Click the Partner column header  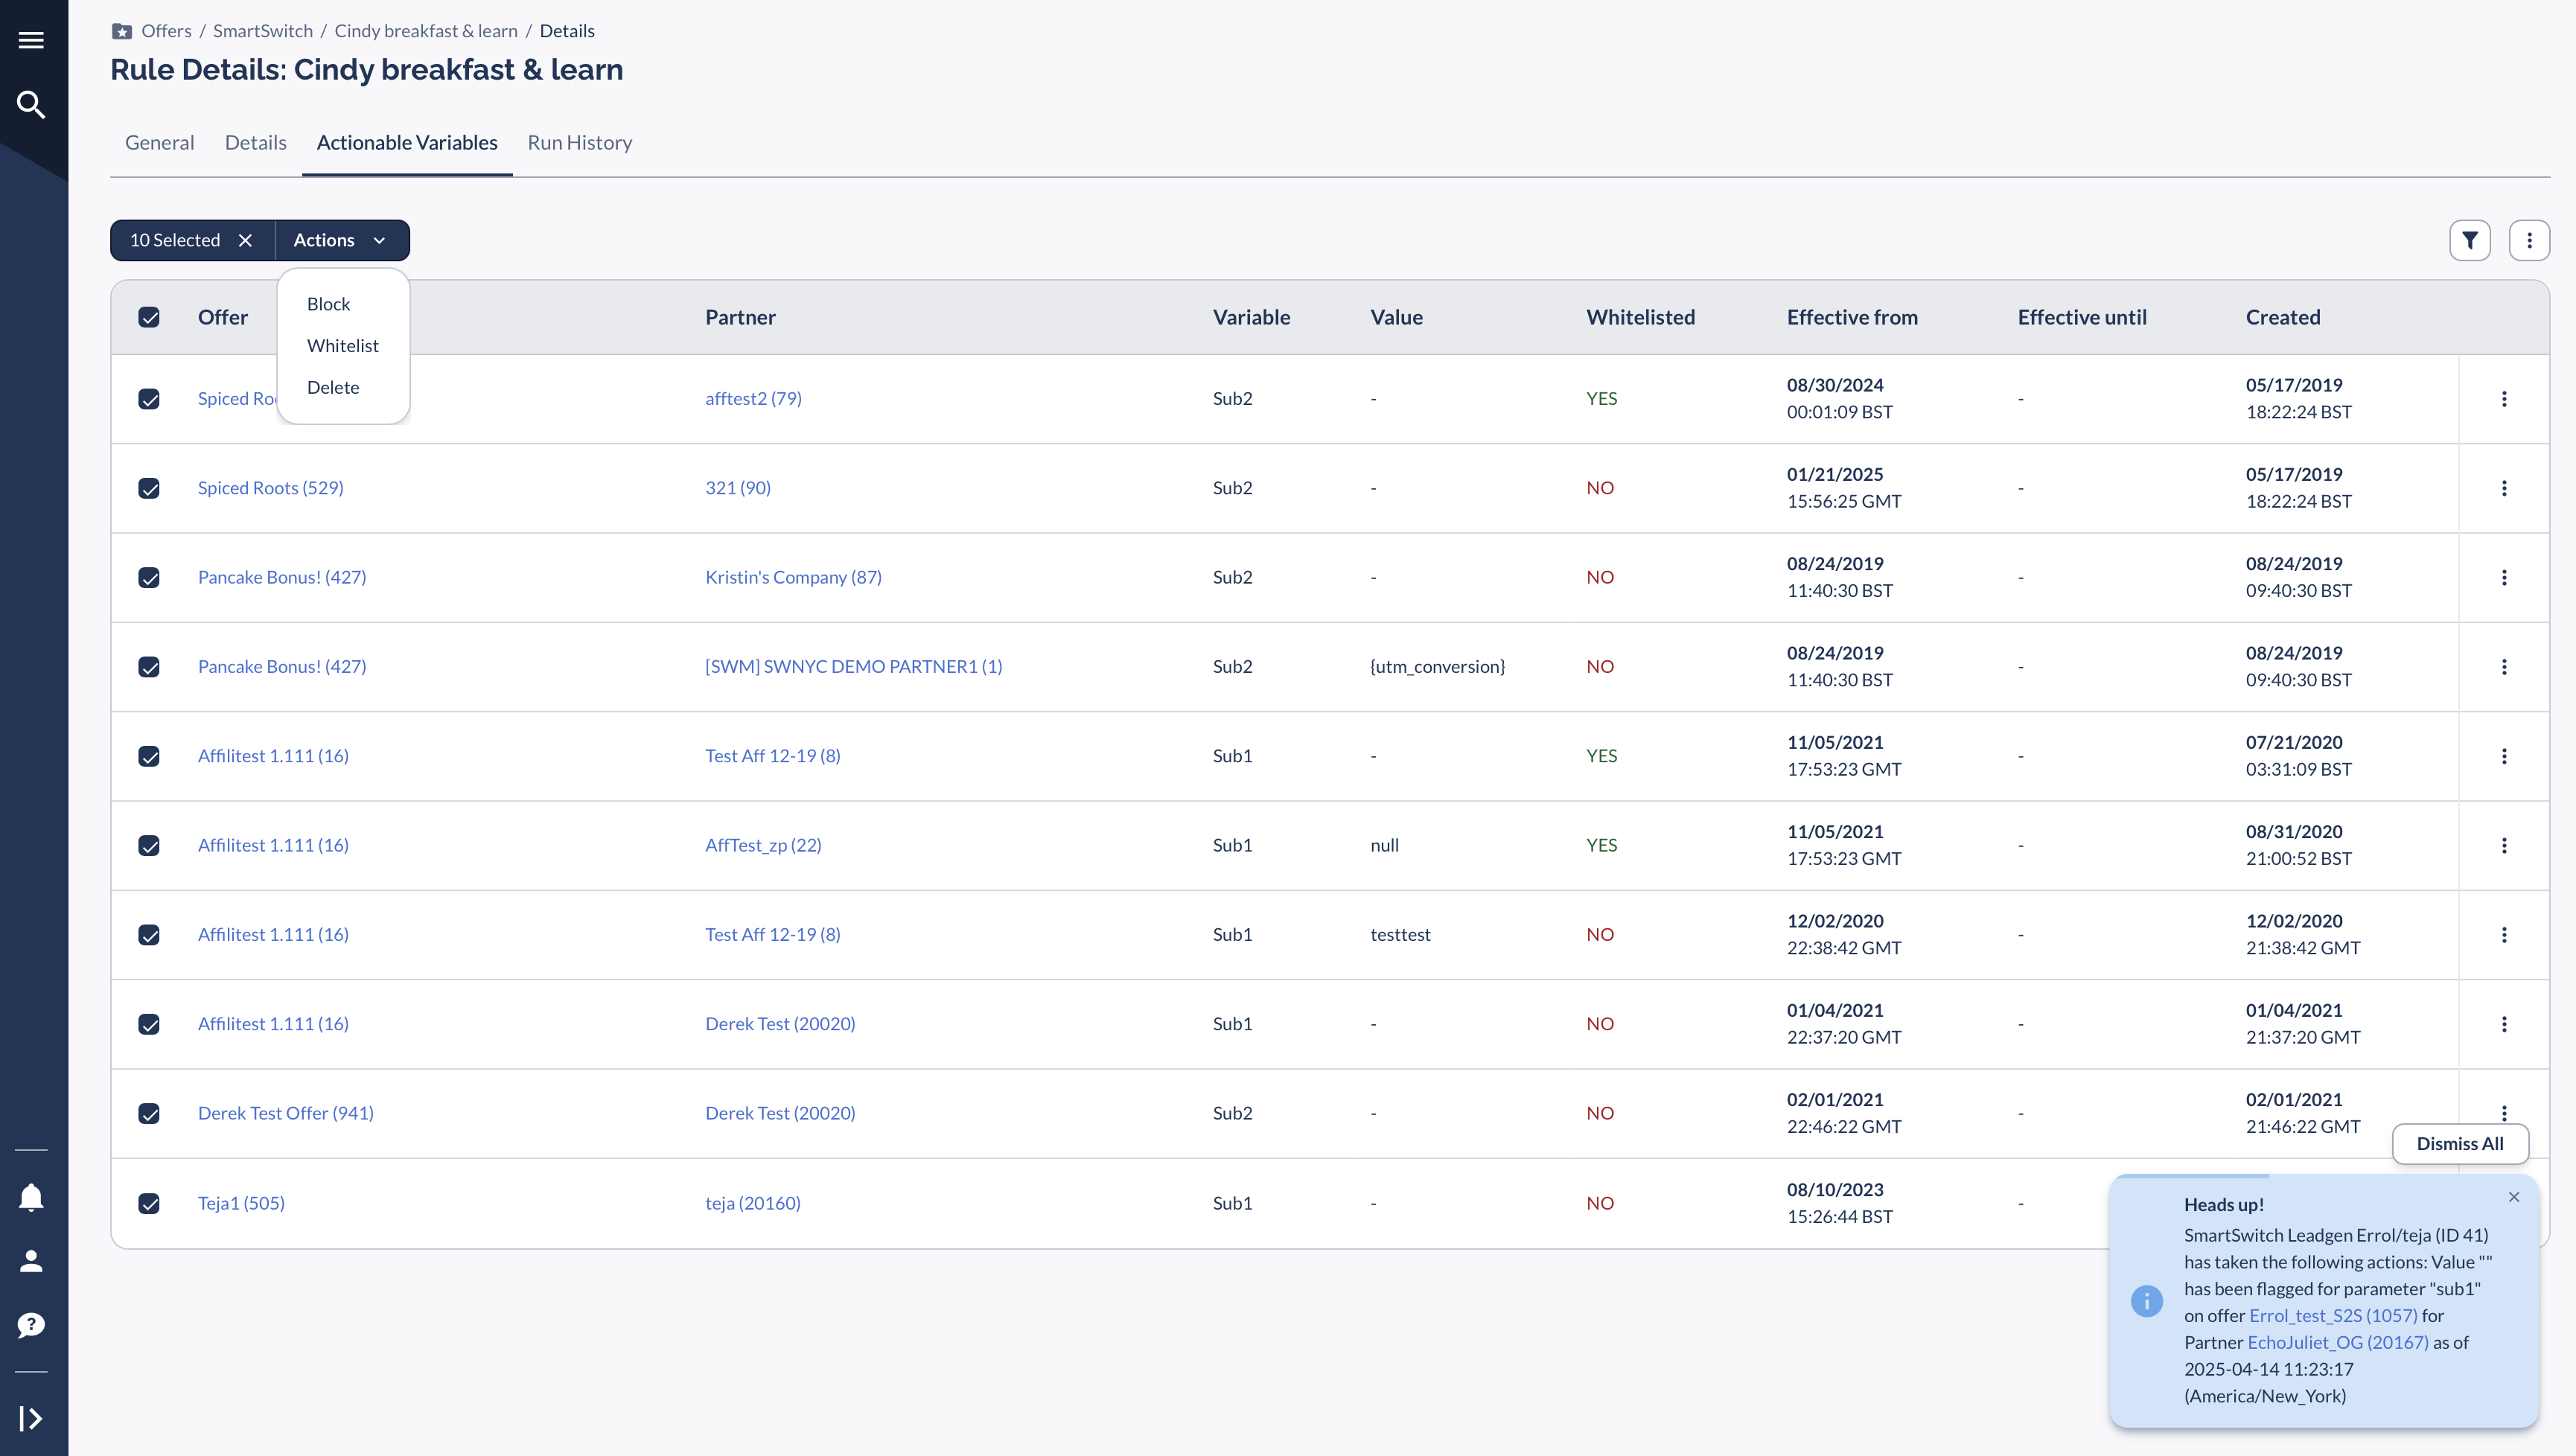(x=740, y=317)
